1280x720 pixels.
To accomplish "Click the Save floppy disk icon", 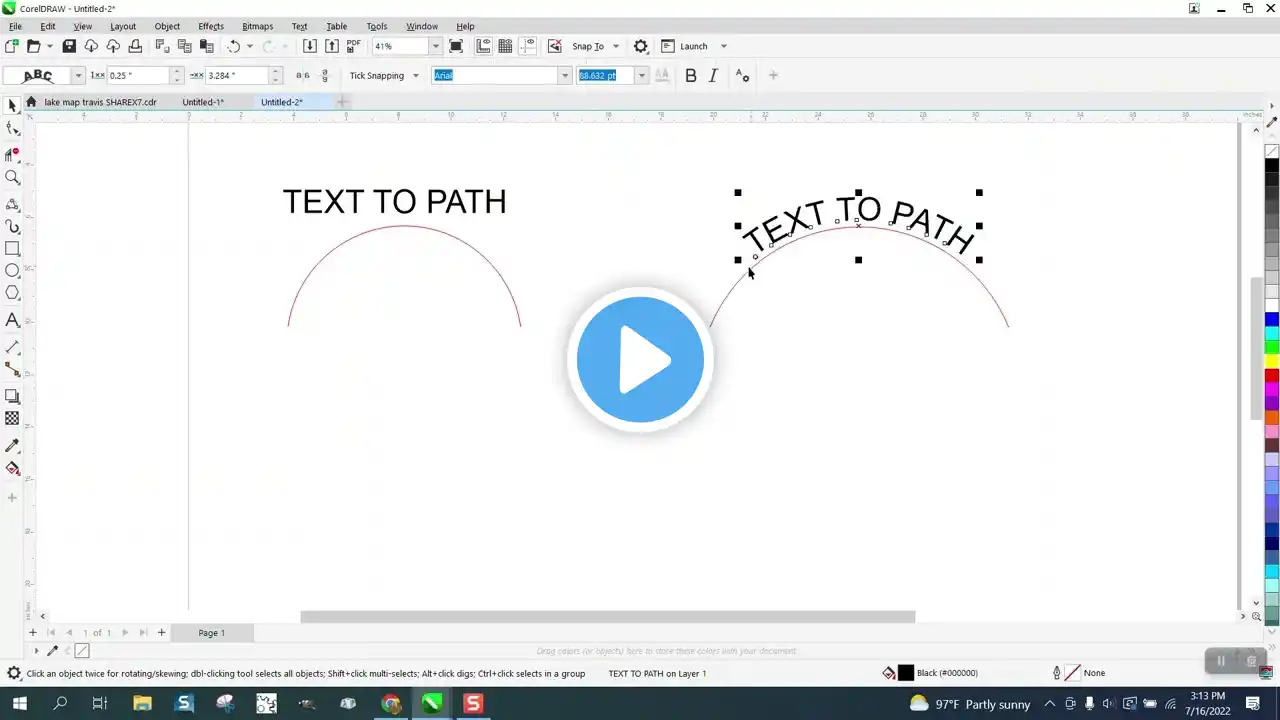I will tap(69, 46).
